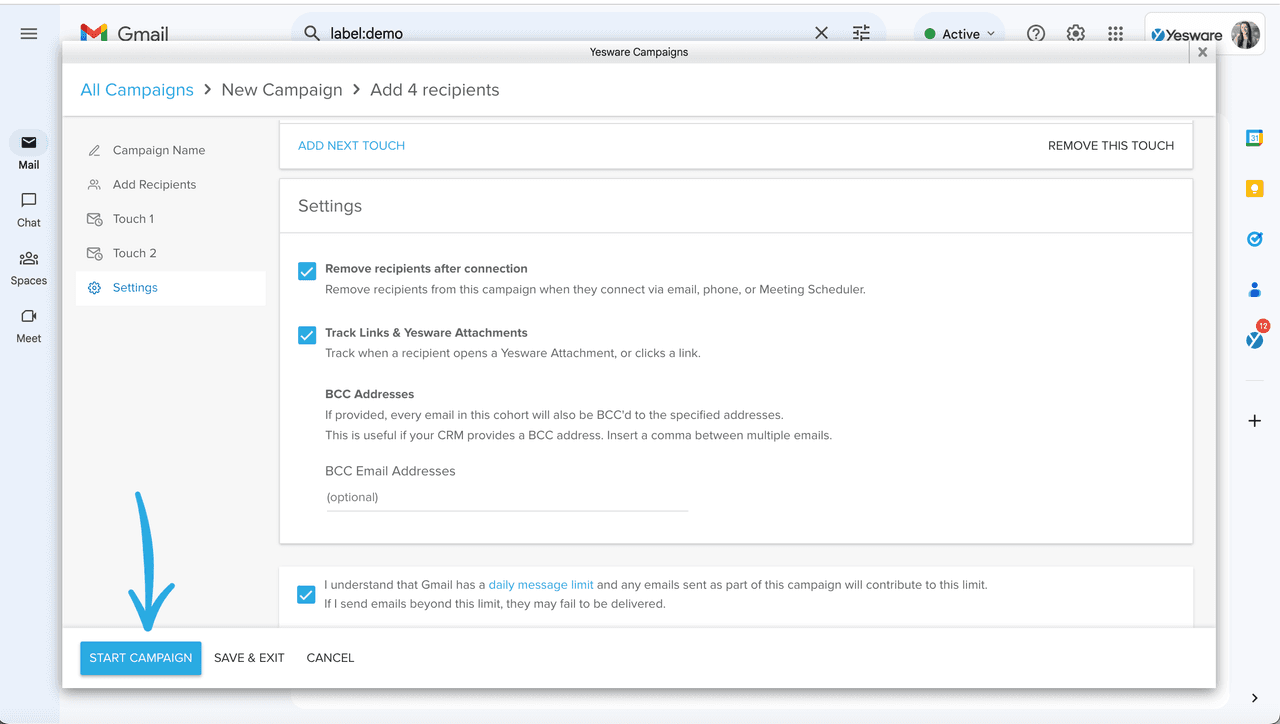Open Google Keep side panel icon
1280x724 pixels.
pos(1254,188)
